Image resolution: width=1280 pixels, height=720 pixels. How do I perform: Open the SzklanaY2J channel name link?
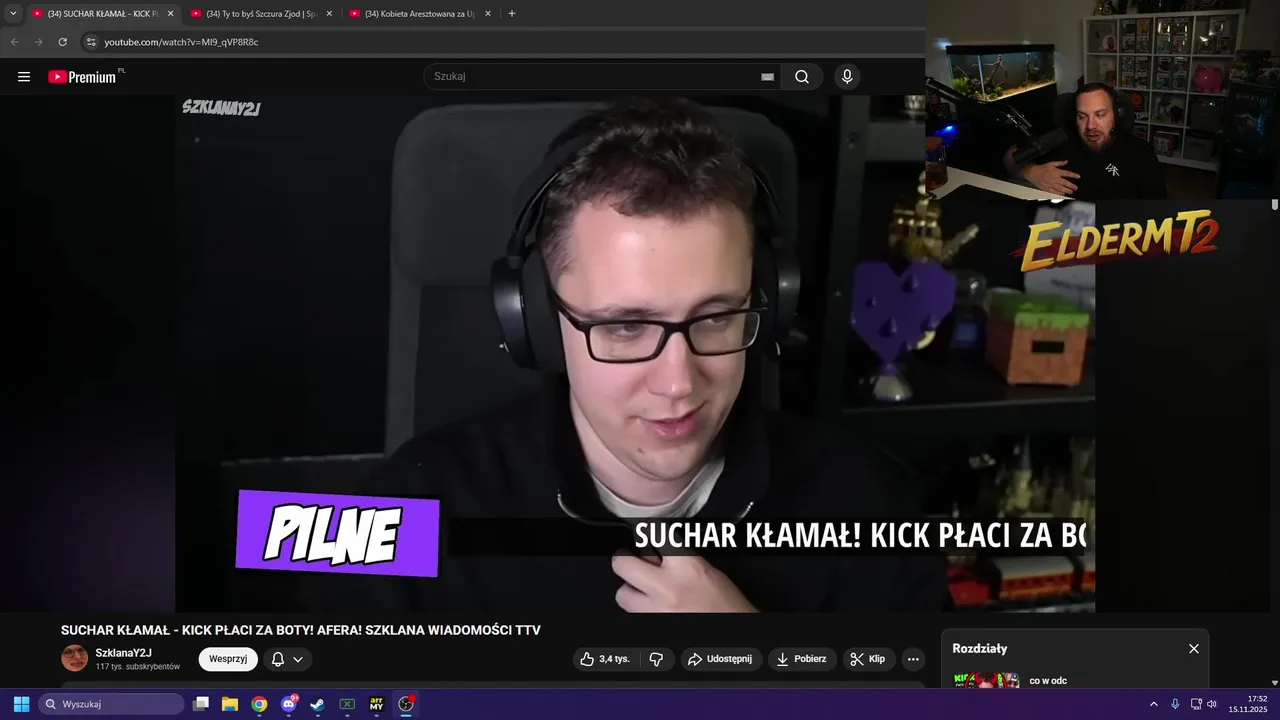pyautogui.click(x=123, y=653)
